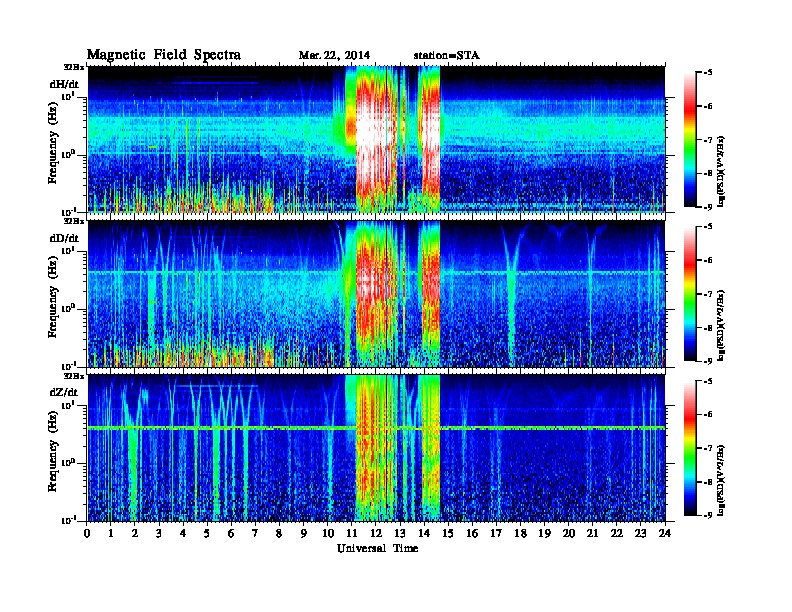Open the dZ/dt spectrogram plot
This screenshot has width=792, height=612.
click(x=376, y=448)
